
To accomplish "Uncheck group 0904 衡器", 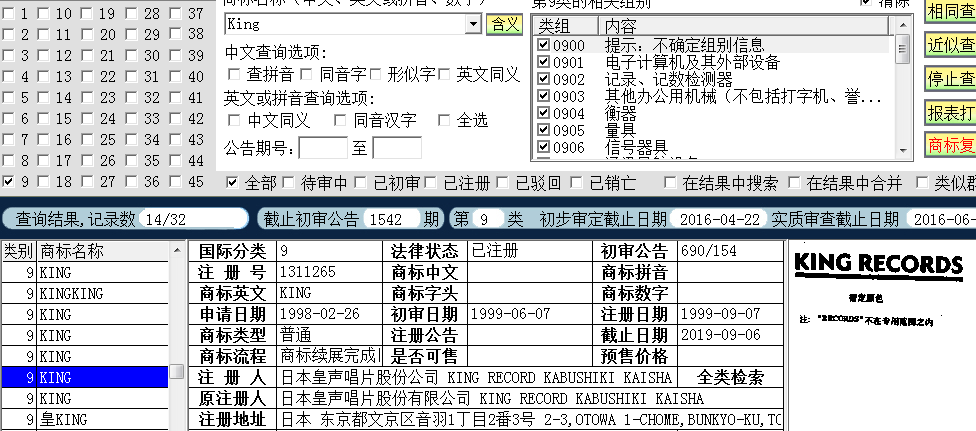I will 543,113.
